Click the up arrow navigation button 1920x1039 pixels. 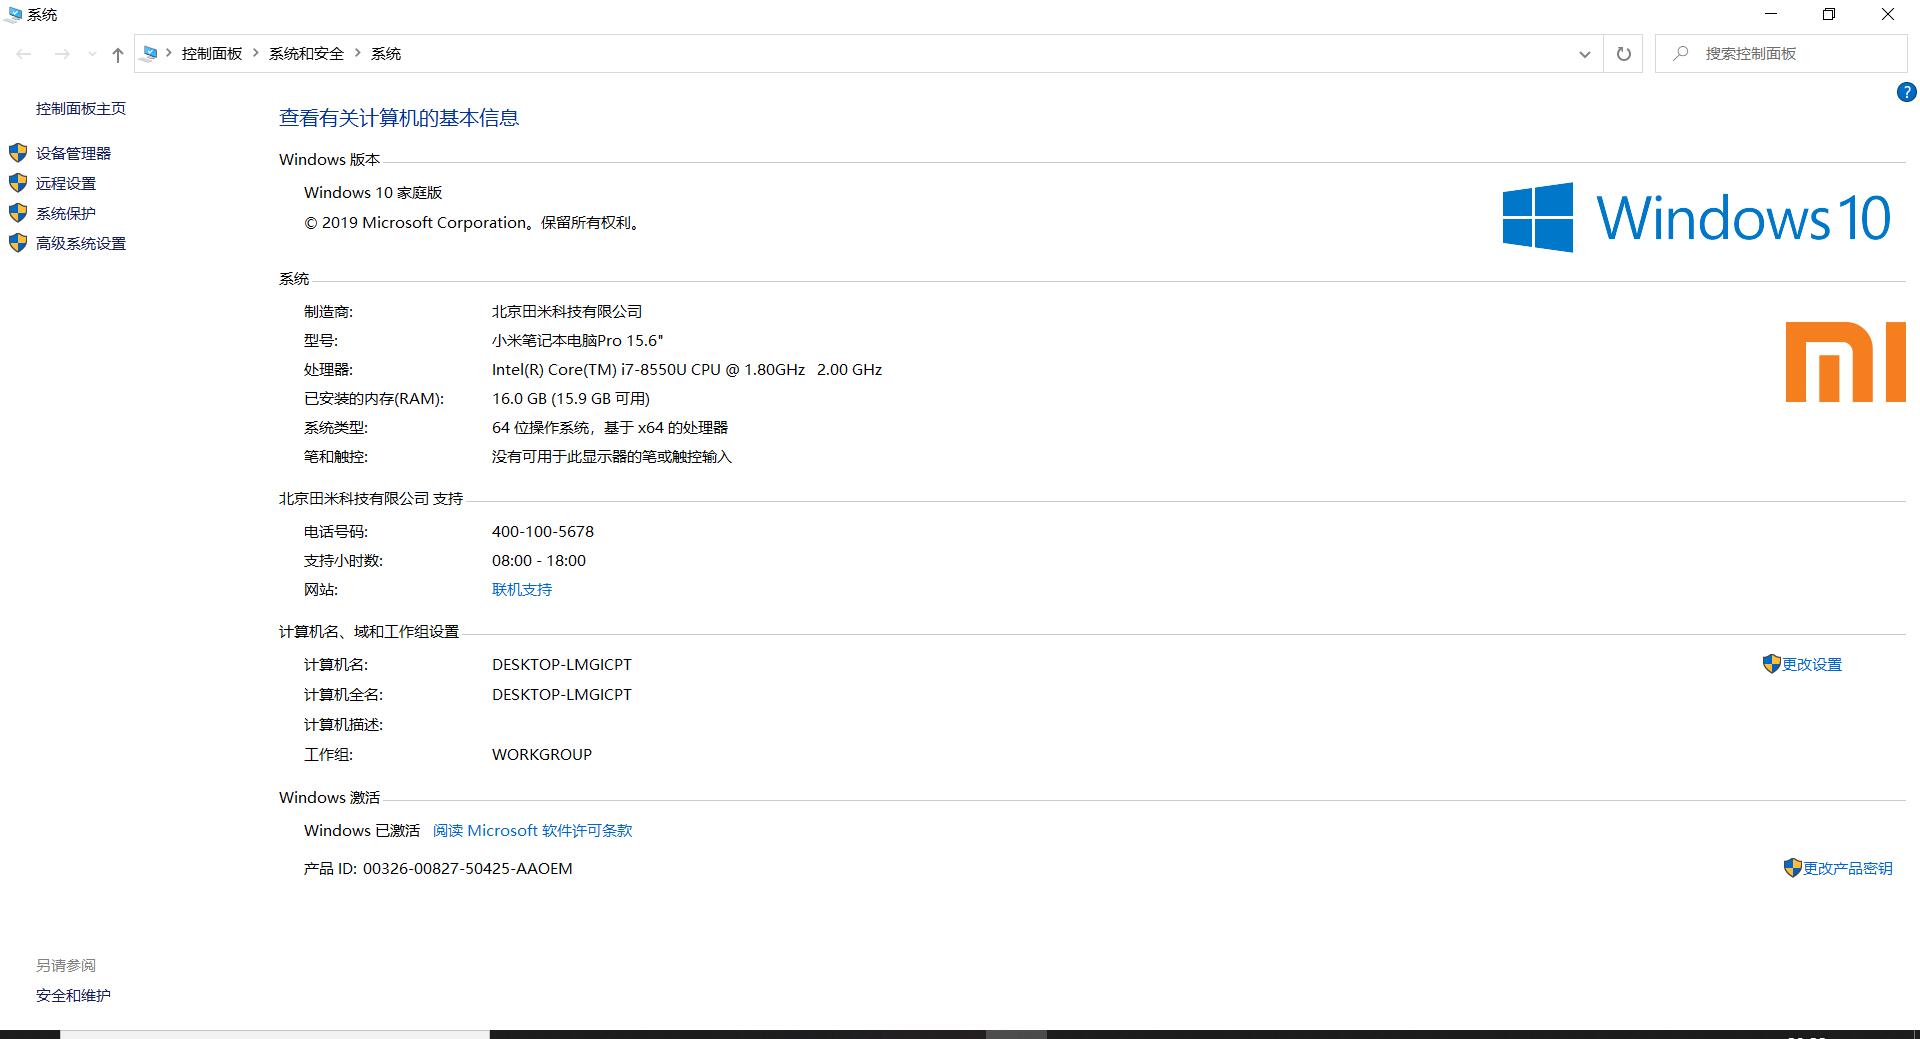[117, 54]
